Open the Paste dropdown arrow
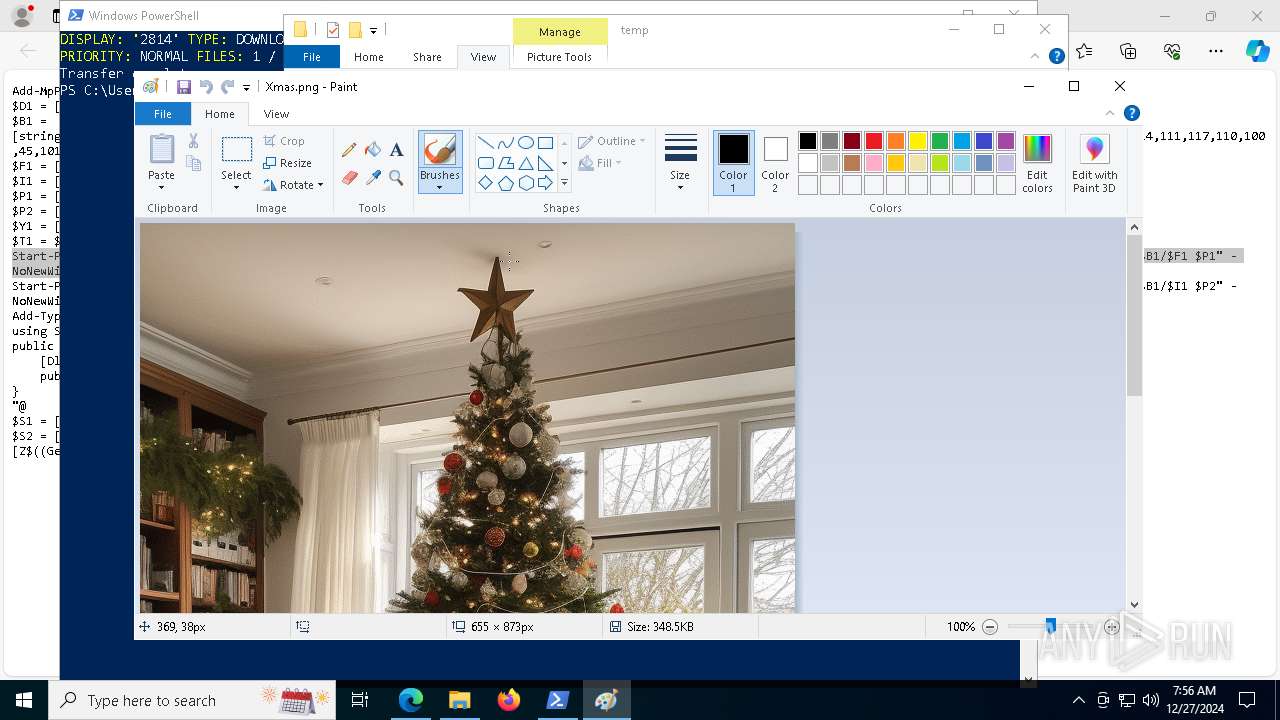1280x720 pixels. pyautogui.click(x=161, y=188)
